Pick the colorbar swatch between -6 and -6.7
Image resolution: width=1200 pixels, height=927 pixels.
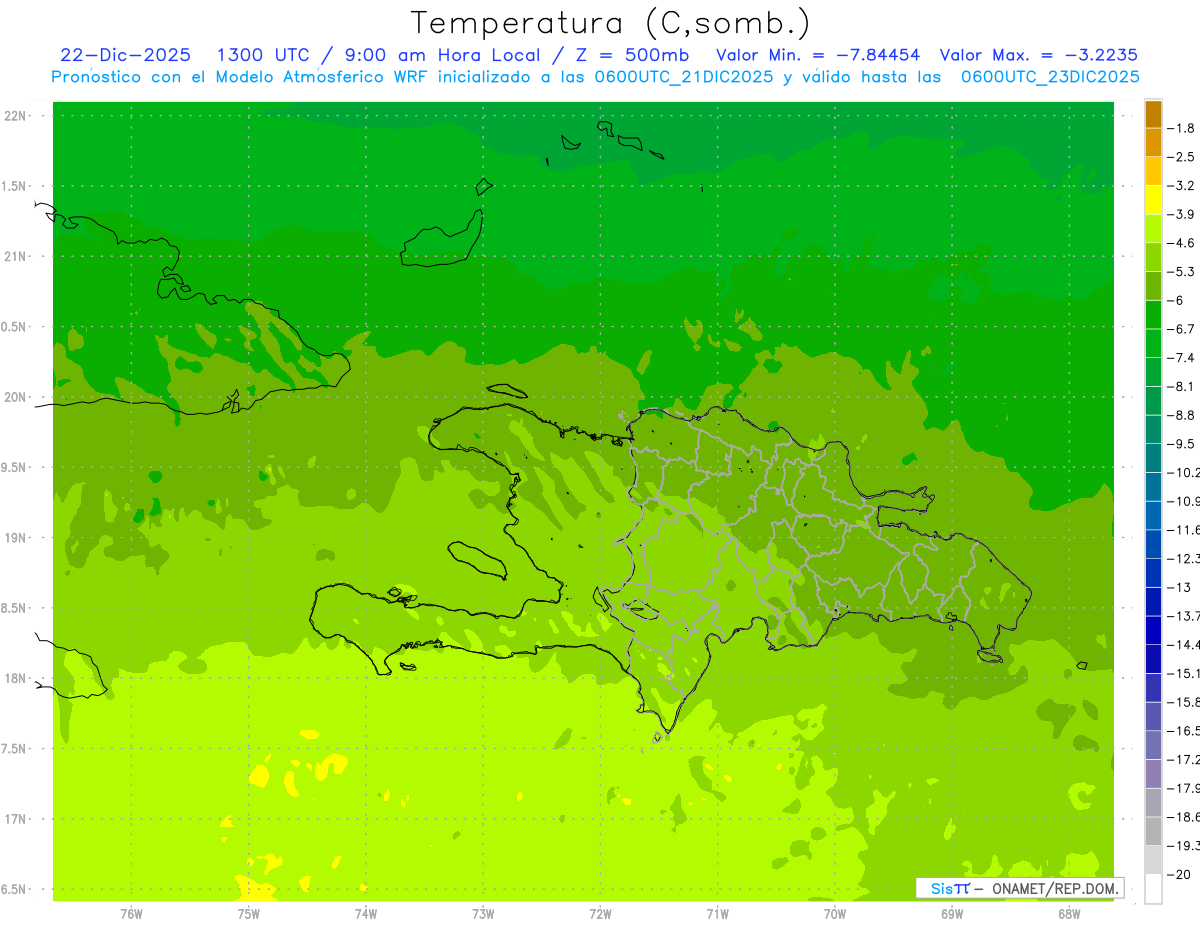[x=1153, y=316]
